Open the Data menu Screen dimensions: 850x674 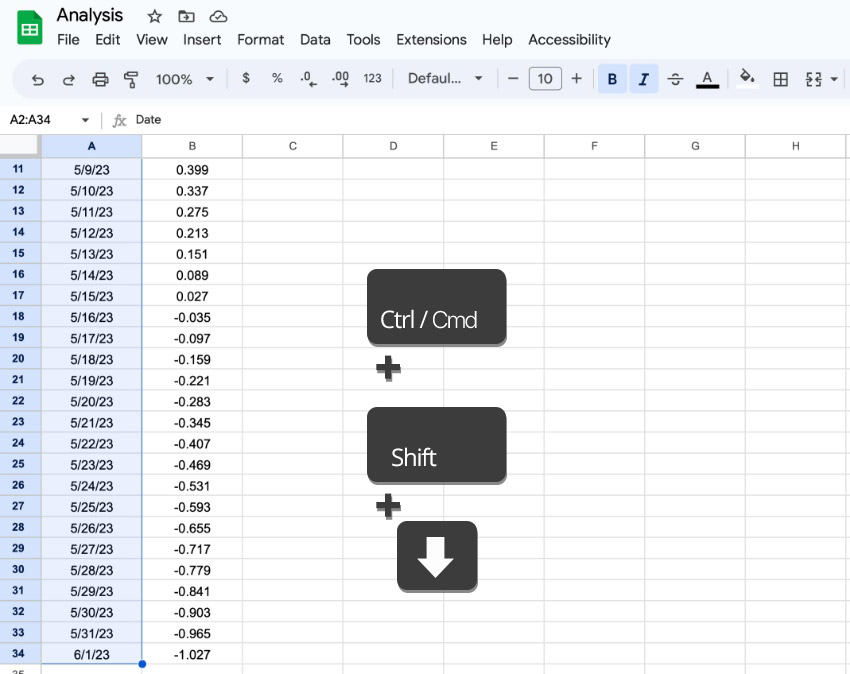(x=315, y=40)
